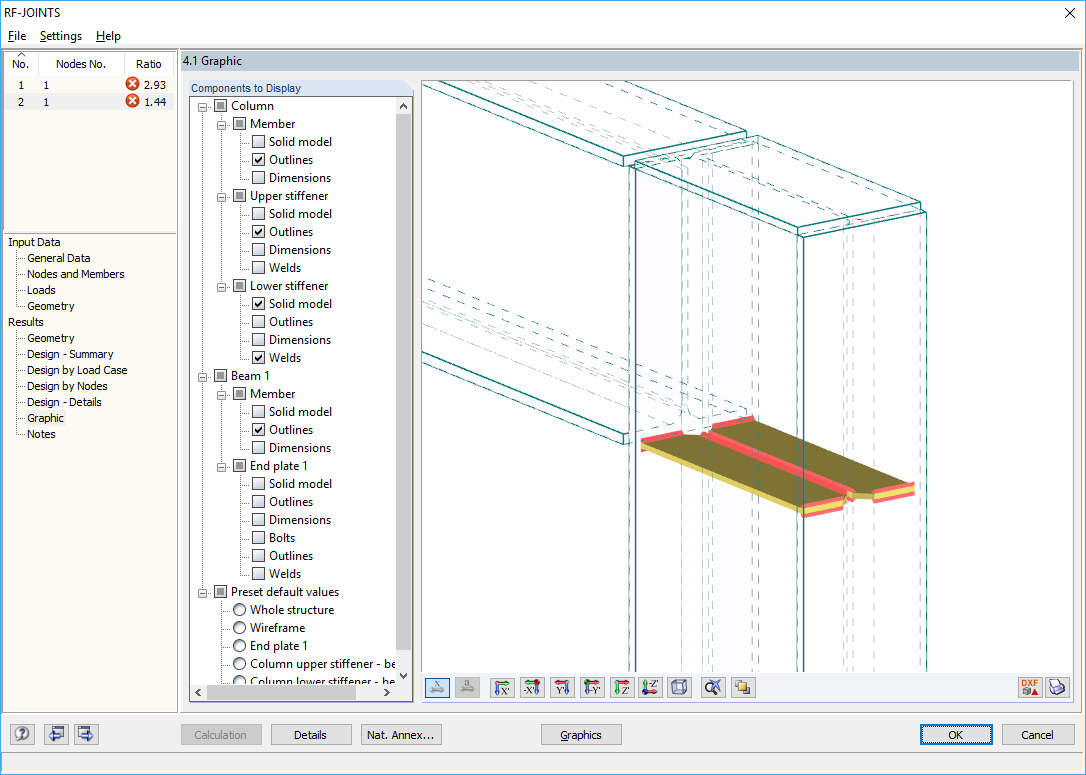
Task: Switch to isometric cube view
Action: click(679, 688)
